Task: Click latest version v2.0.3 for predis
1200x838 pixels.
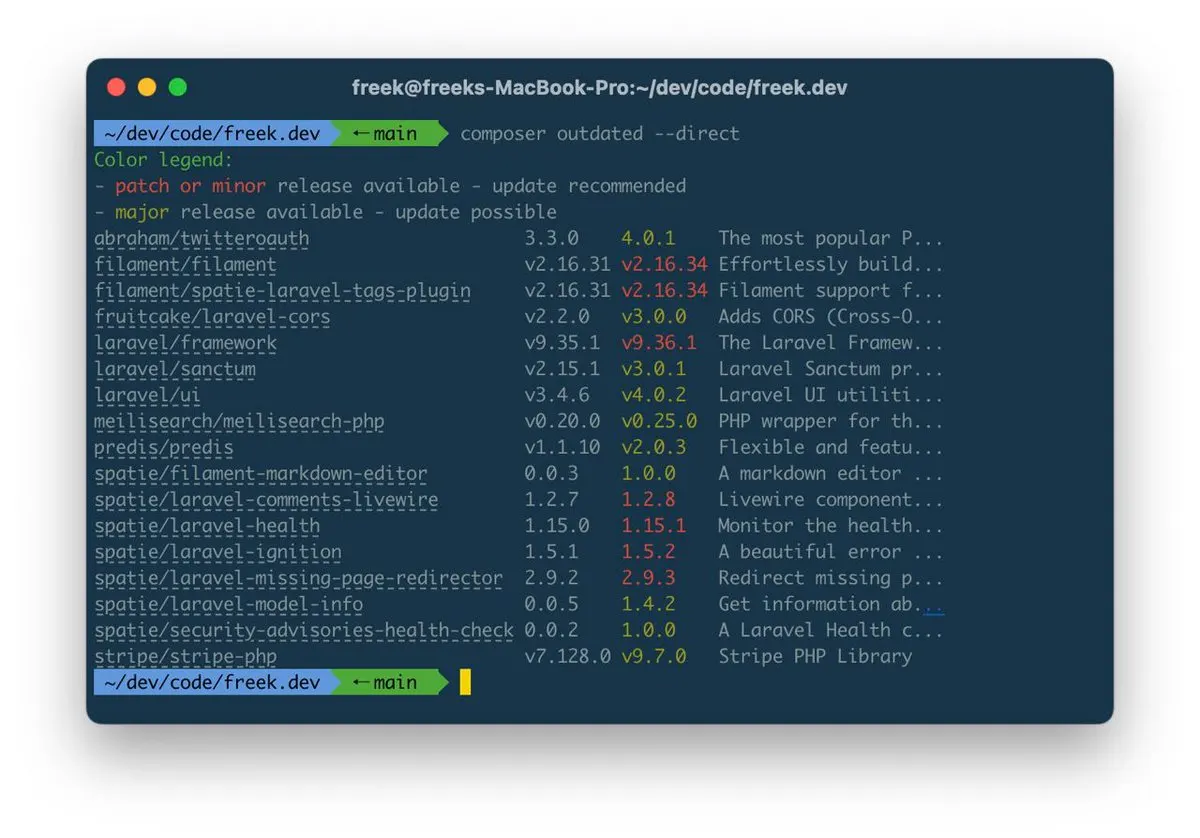Action: 653,447
